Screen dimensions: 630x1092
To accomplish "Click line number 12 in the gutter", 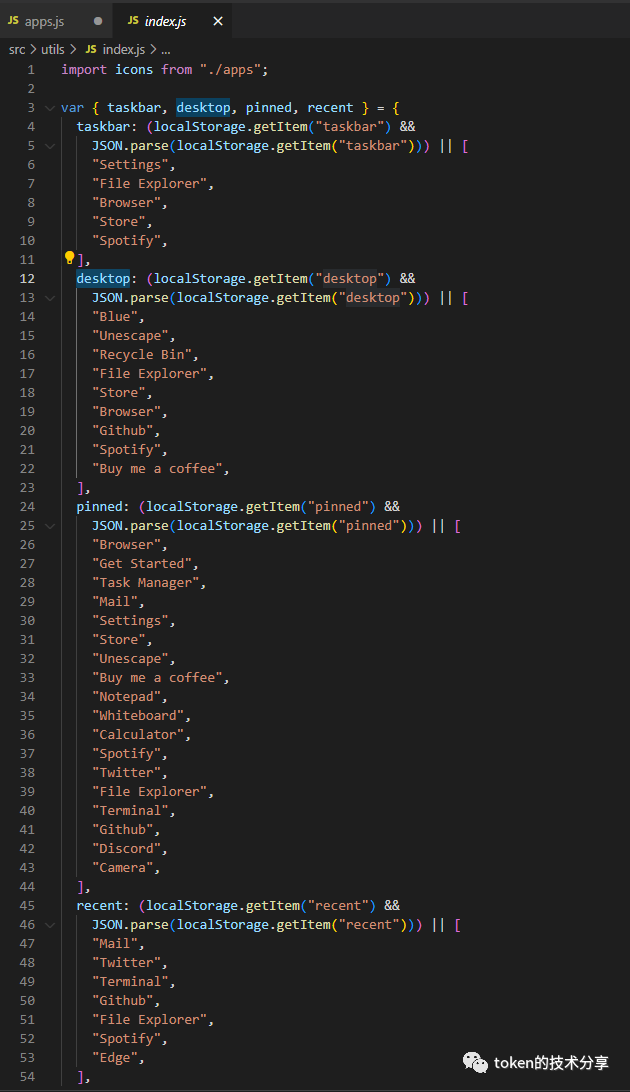I will (x=27, y=279).
